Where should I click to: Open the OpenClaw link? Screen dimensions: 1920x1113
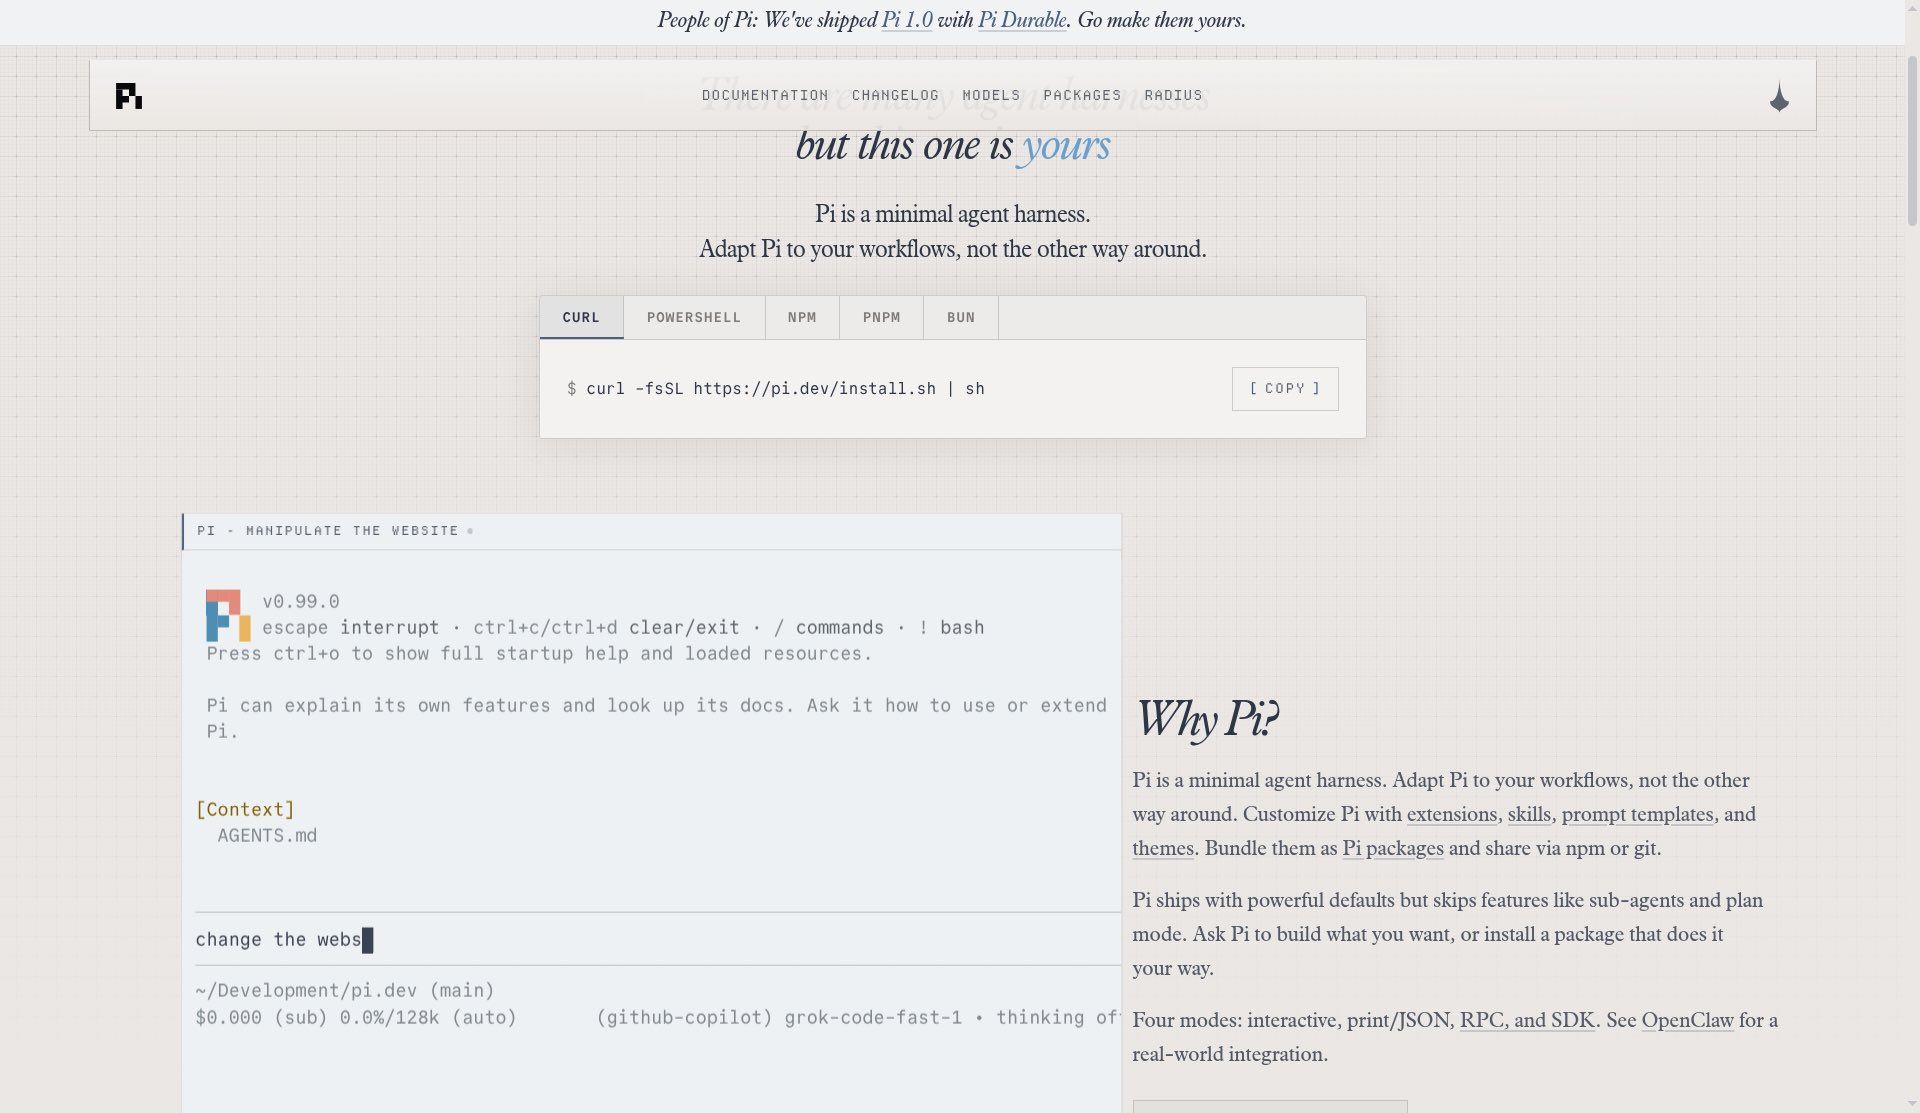[x=1687, y=1020]
